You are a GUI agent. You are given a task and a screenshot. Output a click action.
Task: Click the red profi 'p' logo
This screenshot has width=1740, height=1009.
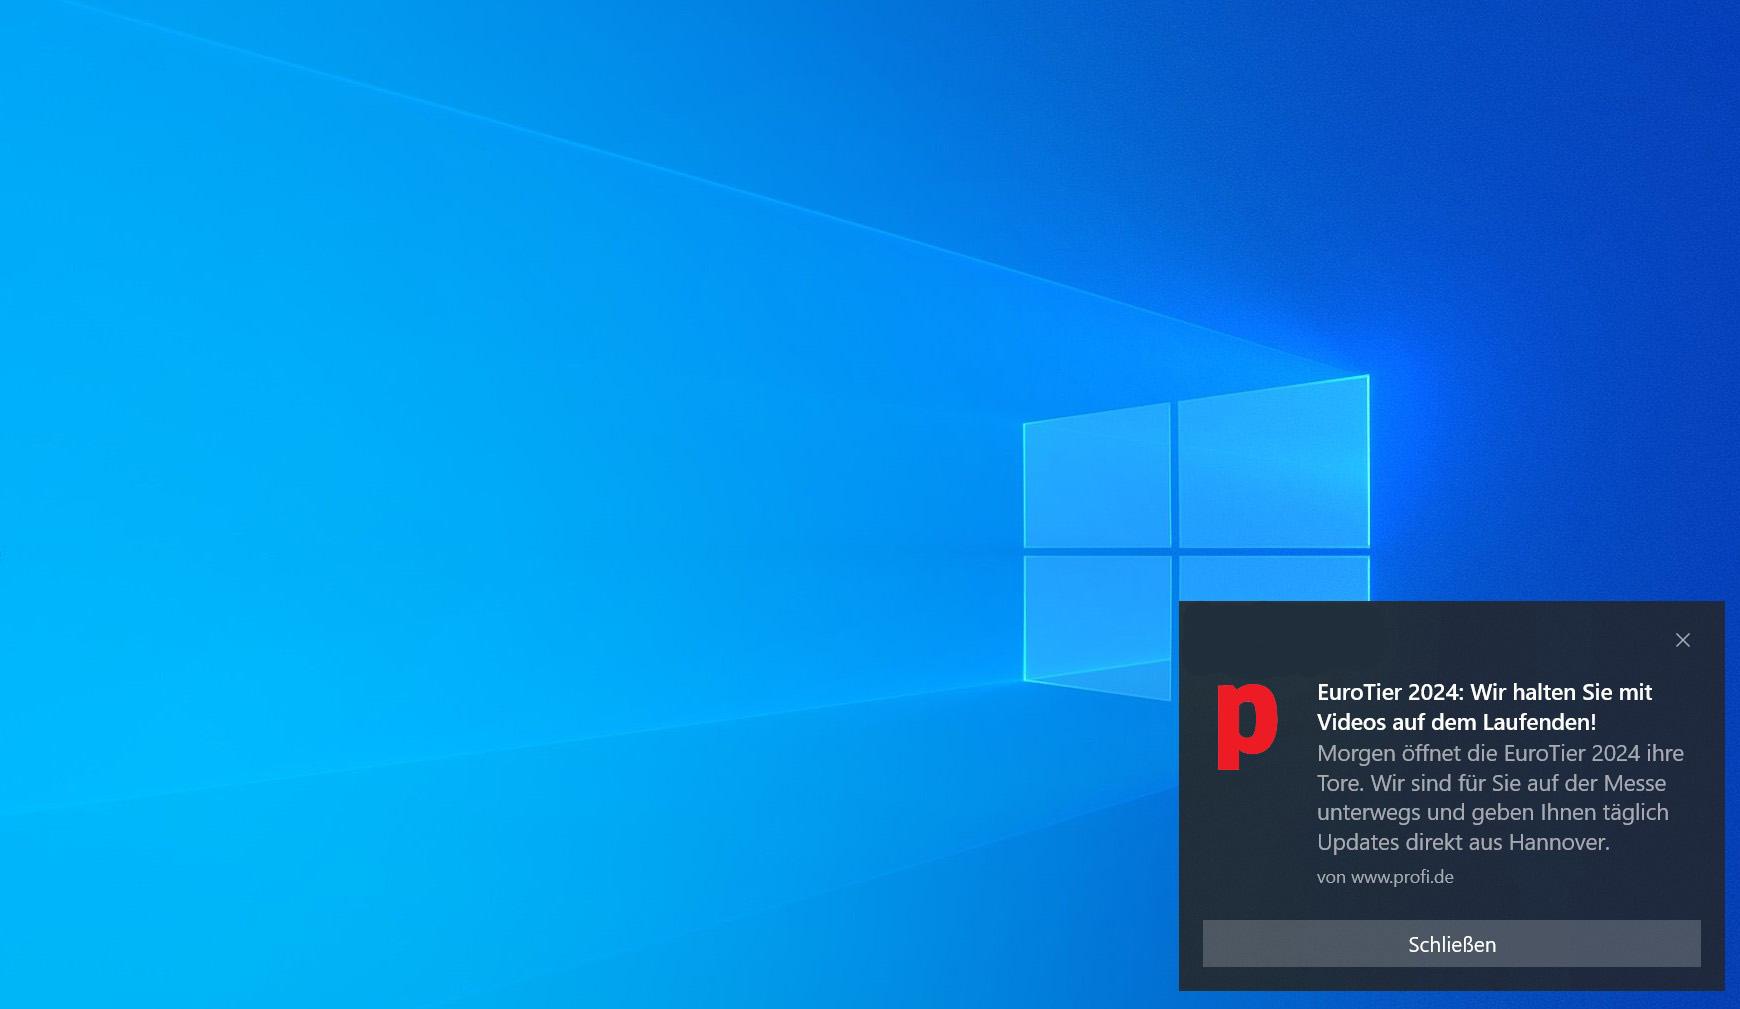coord(1247,727)
